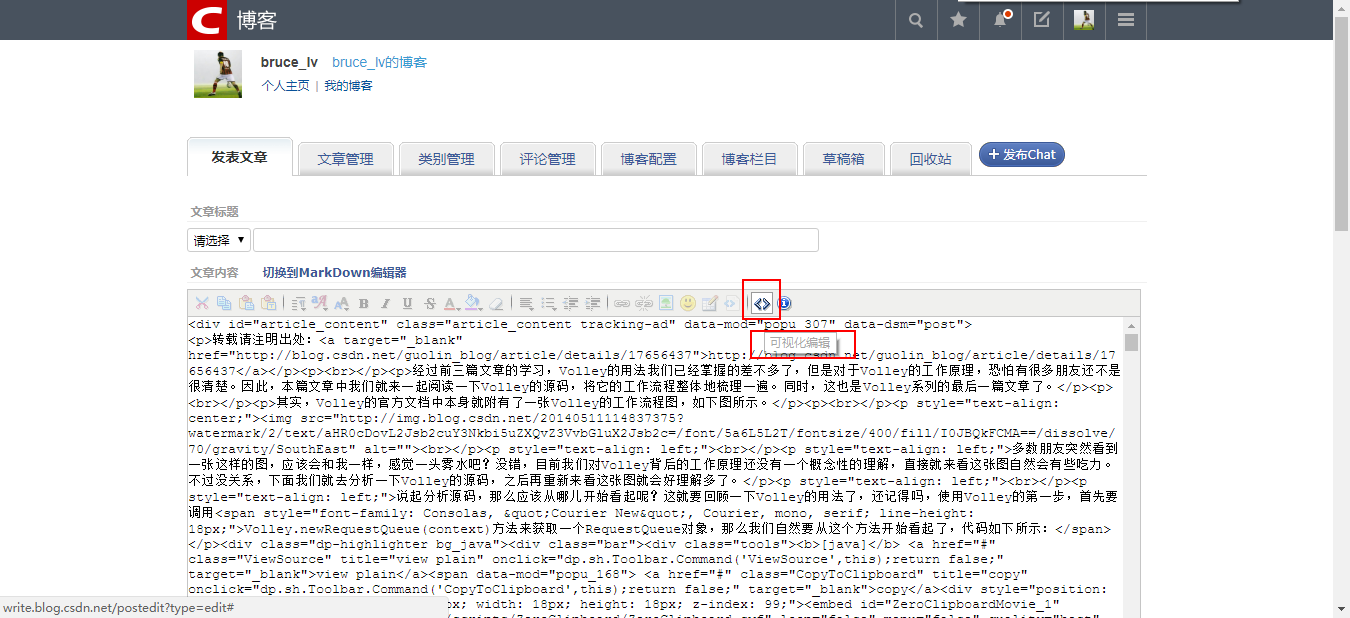Switch to the 文章管理 tab

[345, 159]
